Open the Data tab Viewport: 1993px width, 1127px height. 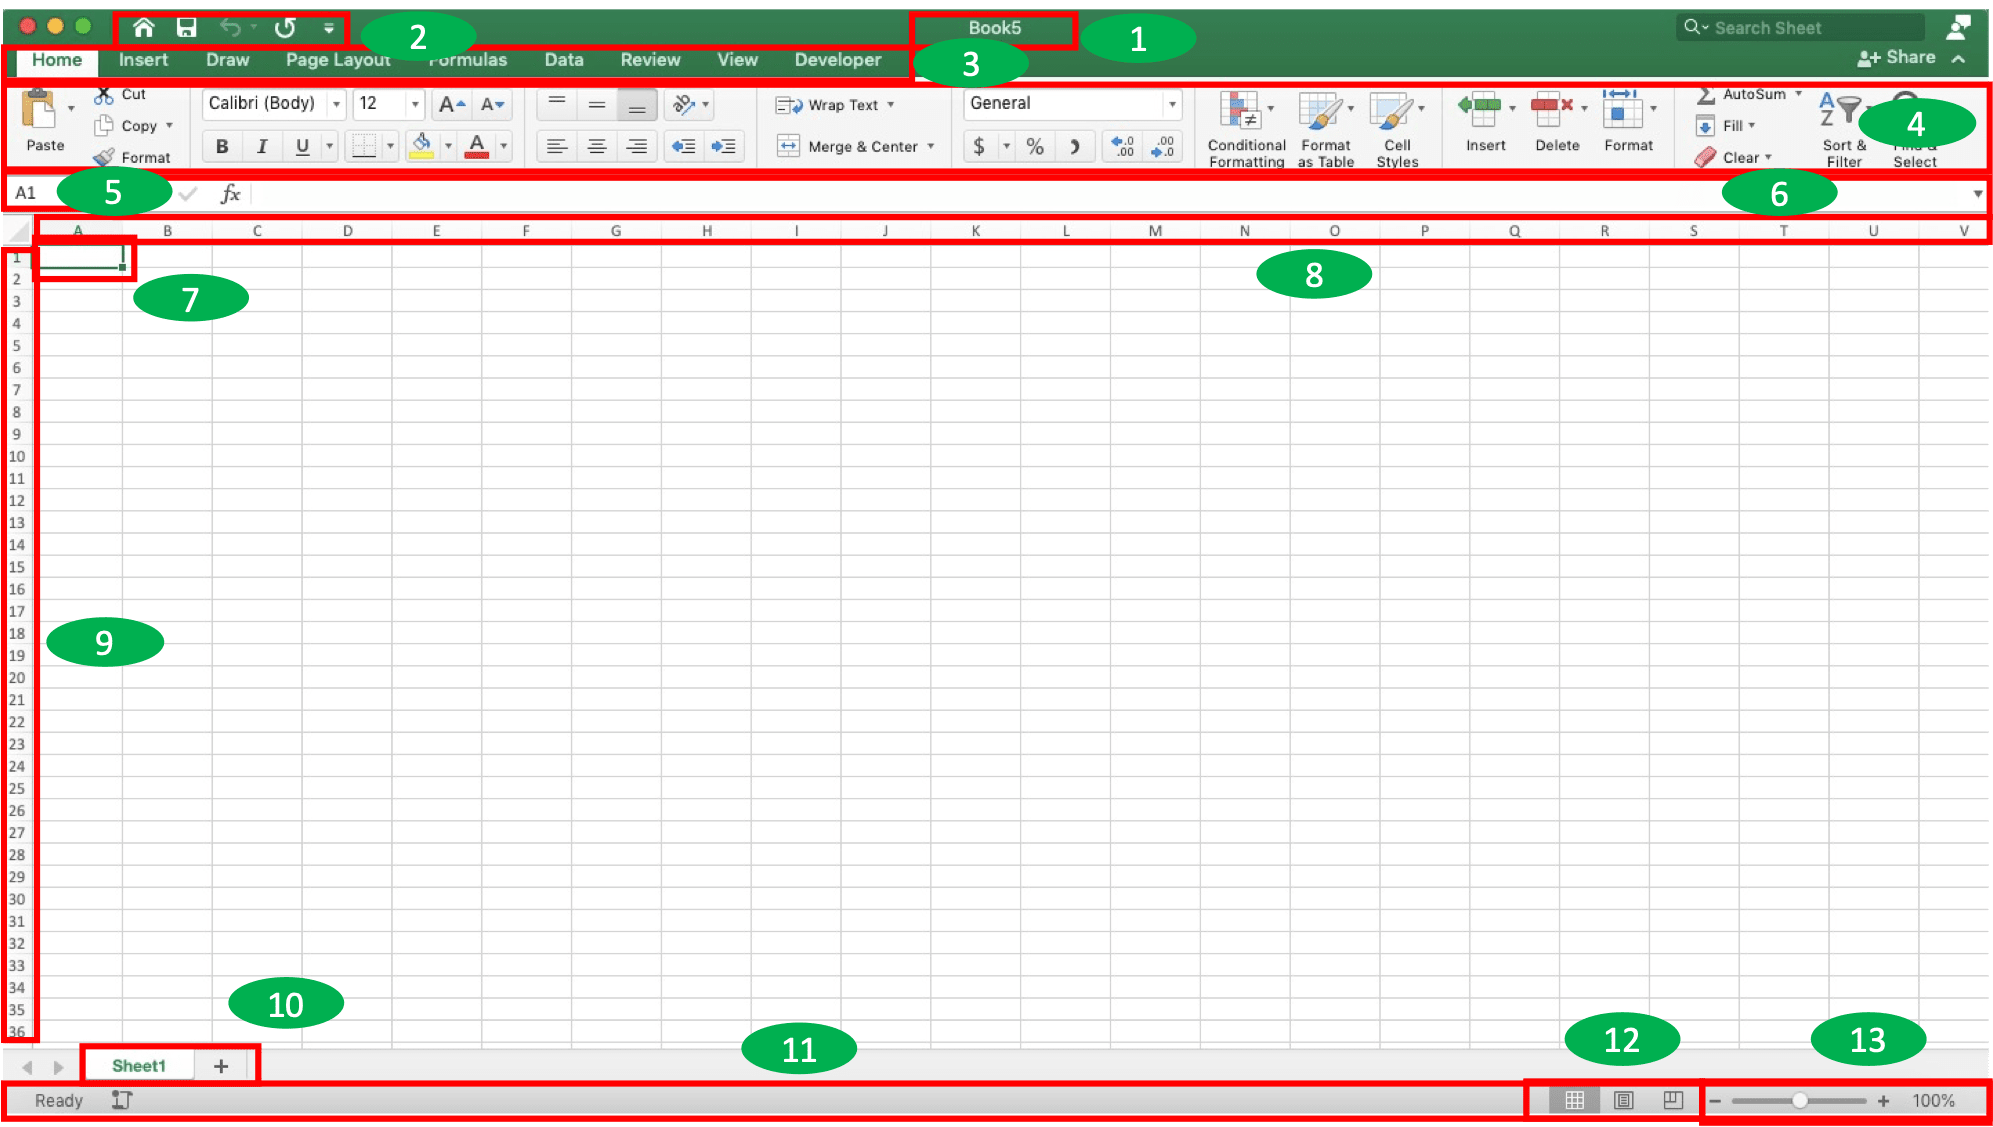tap(564, 60)
